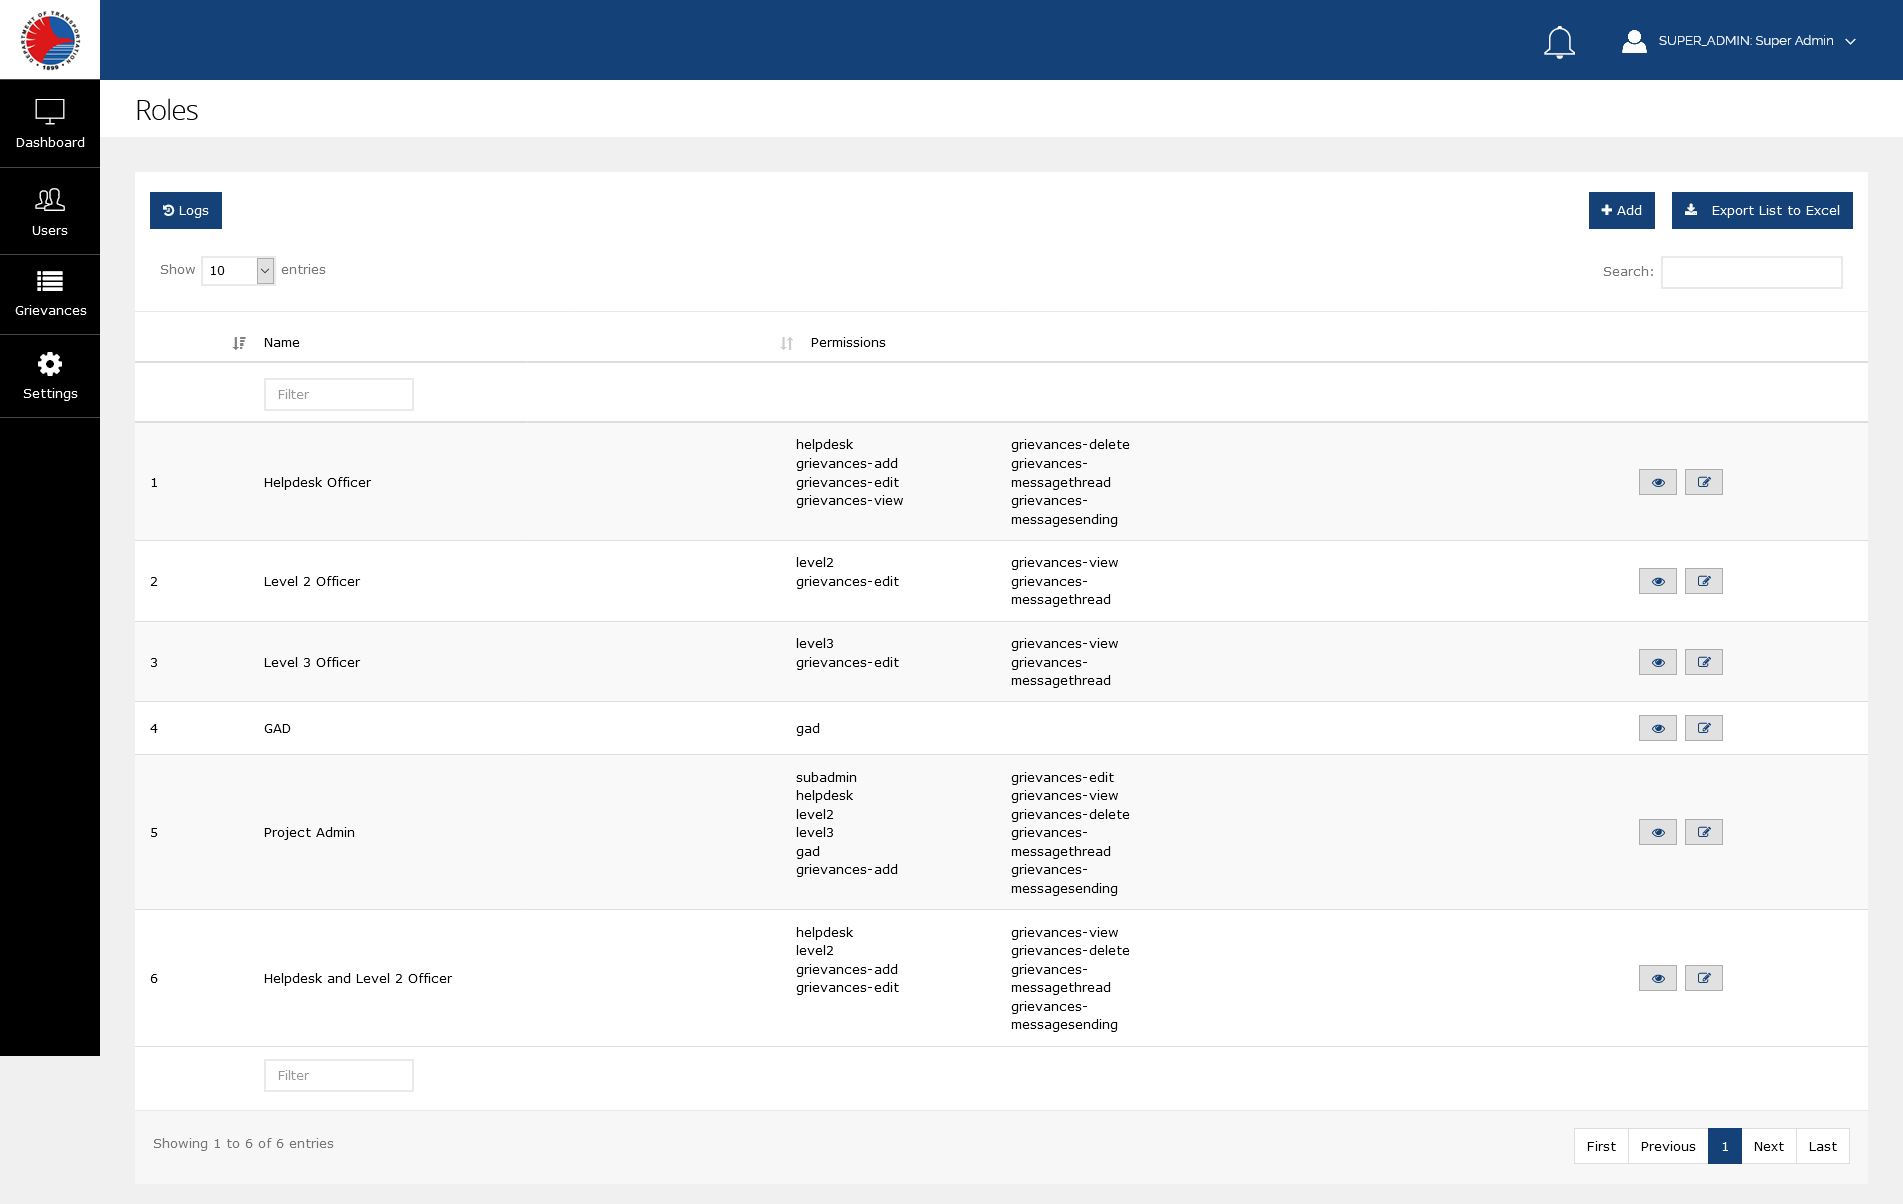Viewport: 1903px width, 1204px height.
Task: Edit the GAD role
Action: tap(1703, 728)
